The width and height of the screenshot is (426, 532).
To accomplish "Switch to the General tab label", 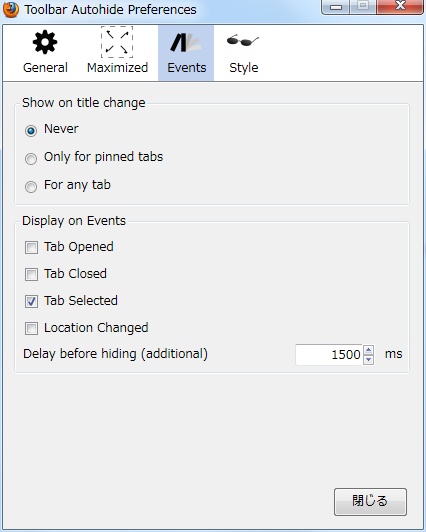I will pos(45,68).
